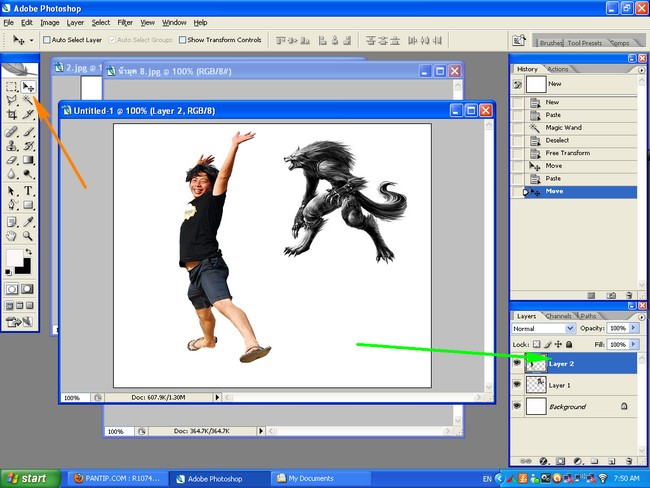Select the Brush tool

click(28, 132)
